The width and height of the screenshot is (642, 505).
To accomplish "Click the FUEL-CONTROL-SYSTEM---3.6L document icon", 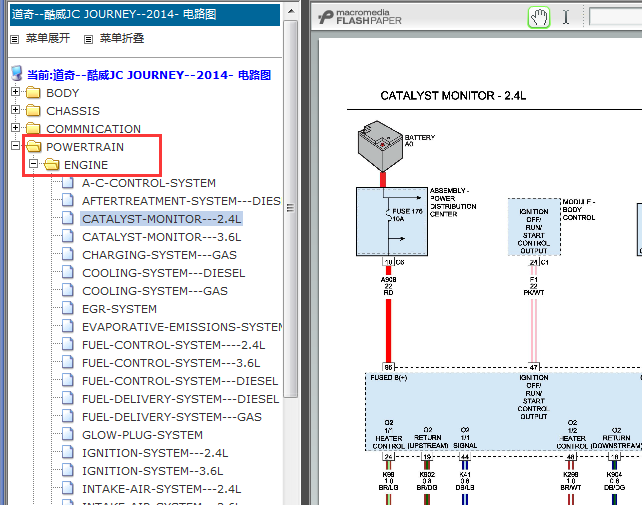I will (68, 362).
